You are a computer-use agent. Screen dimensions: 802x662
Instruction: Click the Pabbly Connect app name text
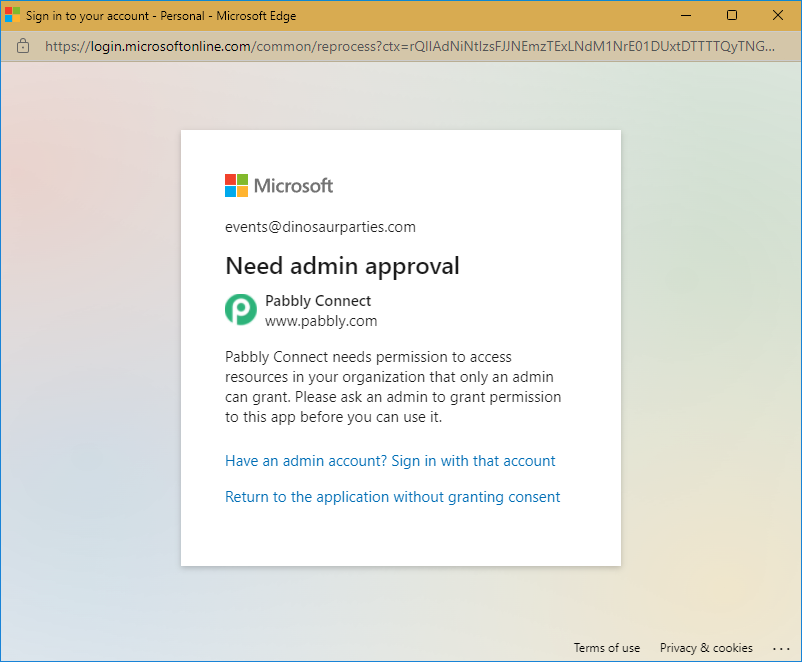pos(318,301)
